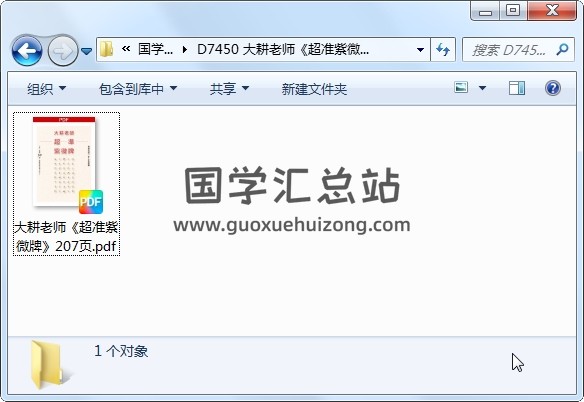This screenshot has height=402, width=584.
Task: Toggle the preview pane icon
Action: (517, 88)
